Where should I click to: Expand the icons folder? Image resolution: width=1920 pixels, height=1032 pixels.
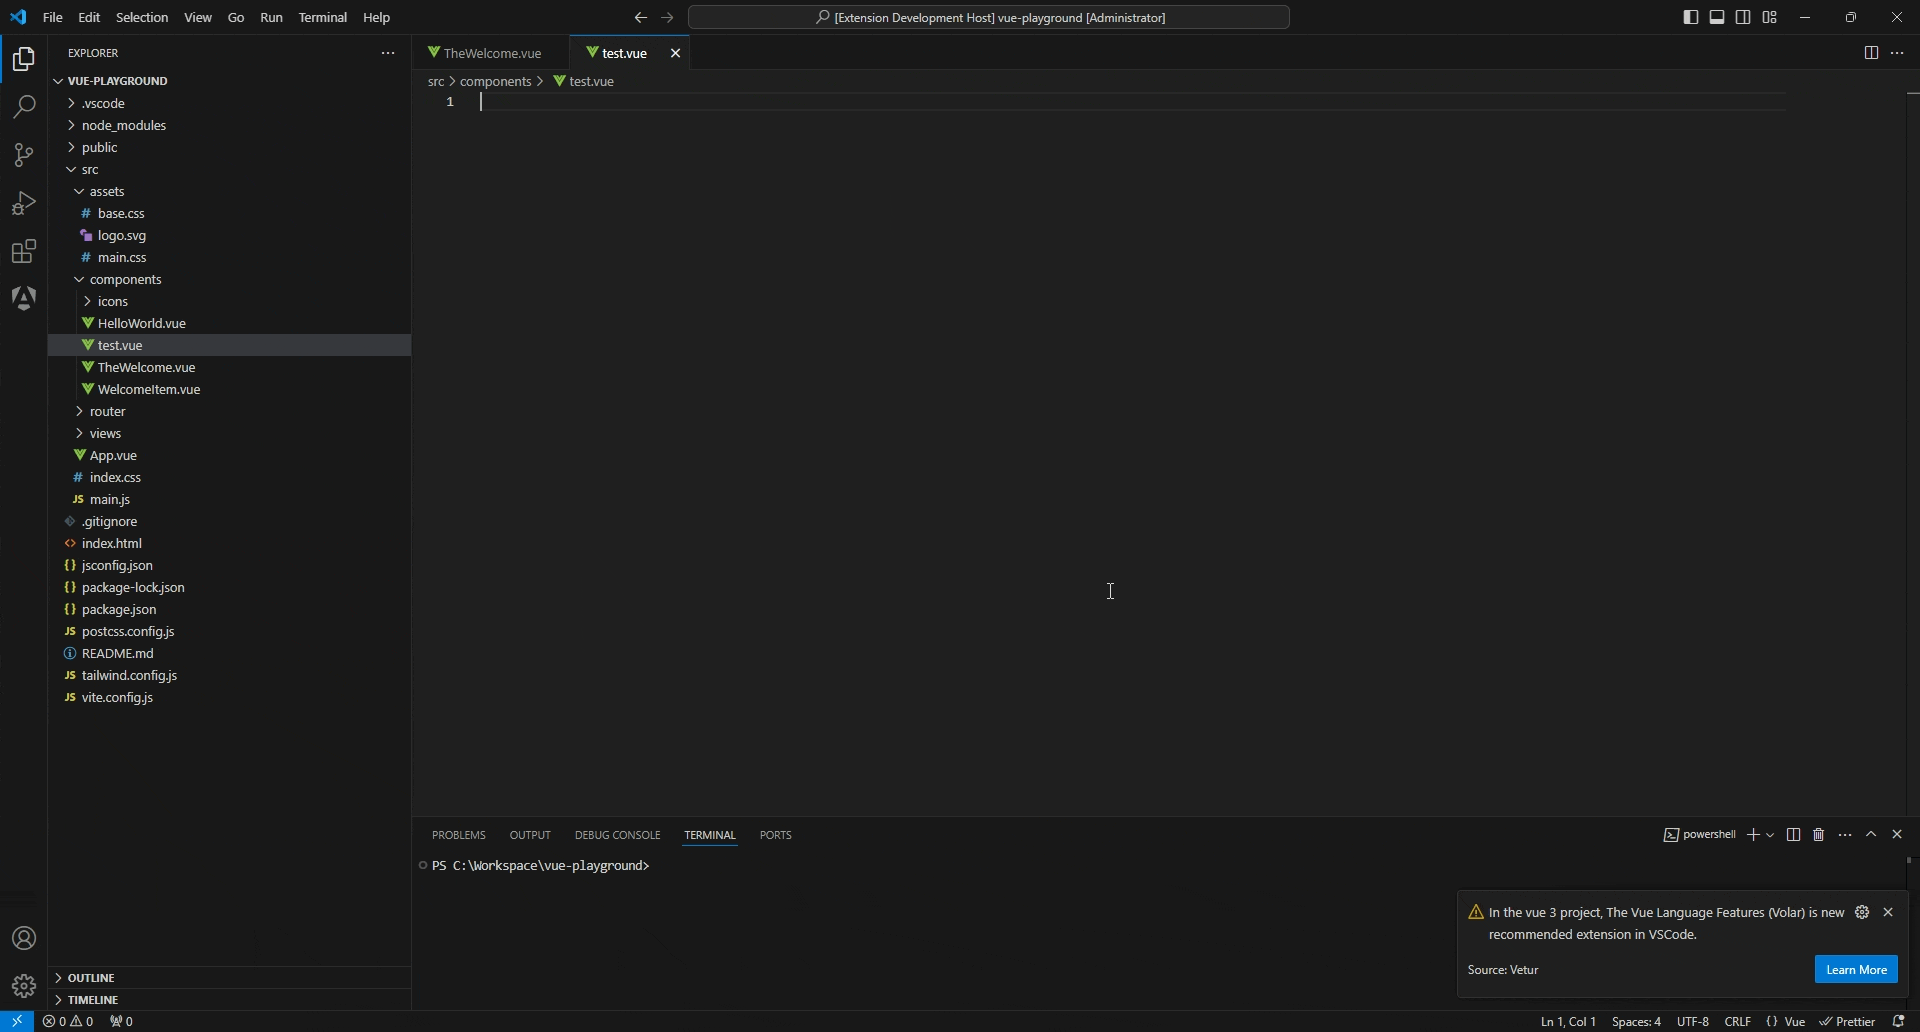[229, 302]
